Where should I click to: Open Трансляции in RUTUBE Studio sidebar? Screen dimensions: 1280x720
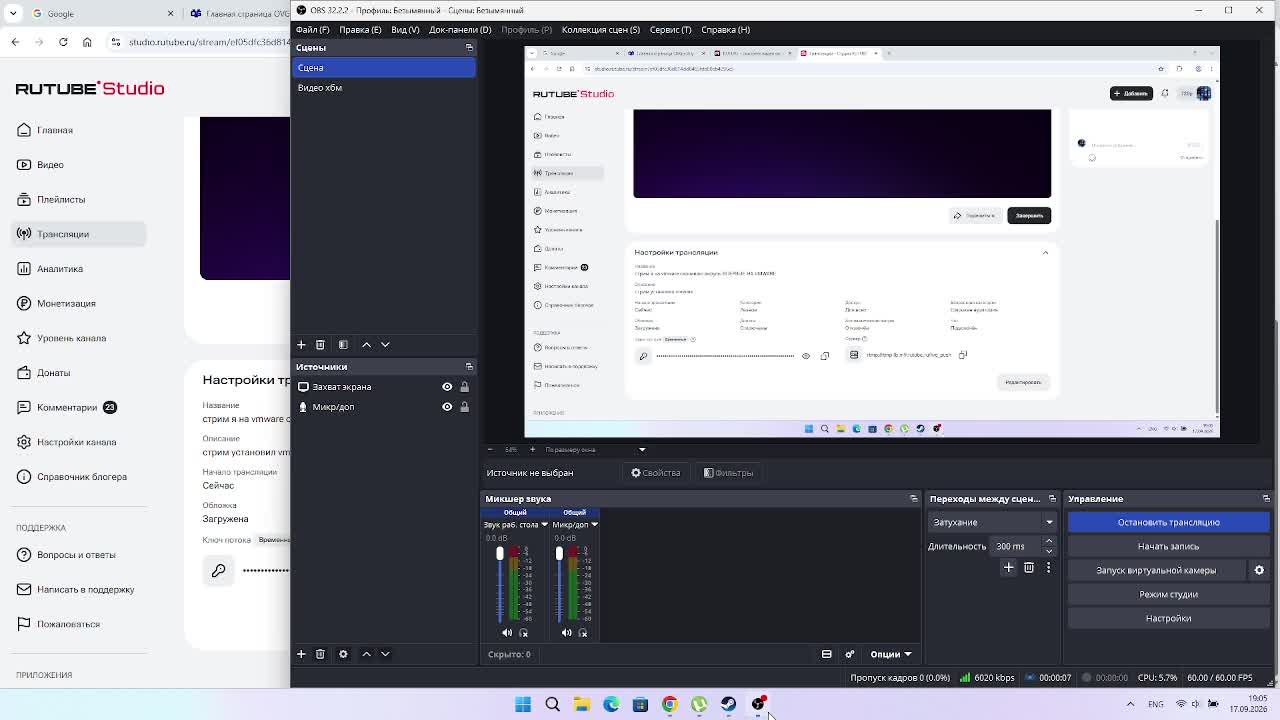pos(80,234)
